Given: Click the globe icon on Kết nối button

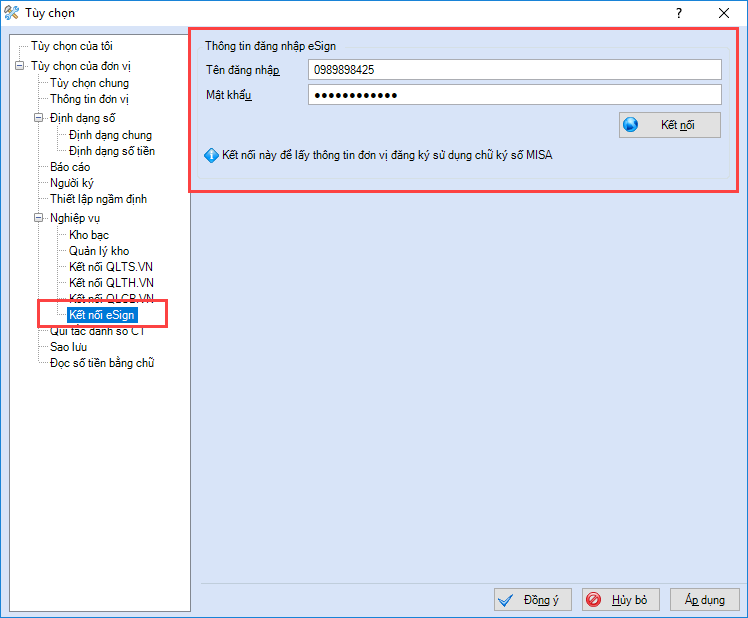Looking at the screenshot, I should 630,125.
